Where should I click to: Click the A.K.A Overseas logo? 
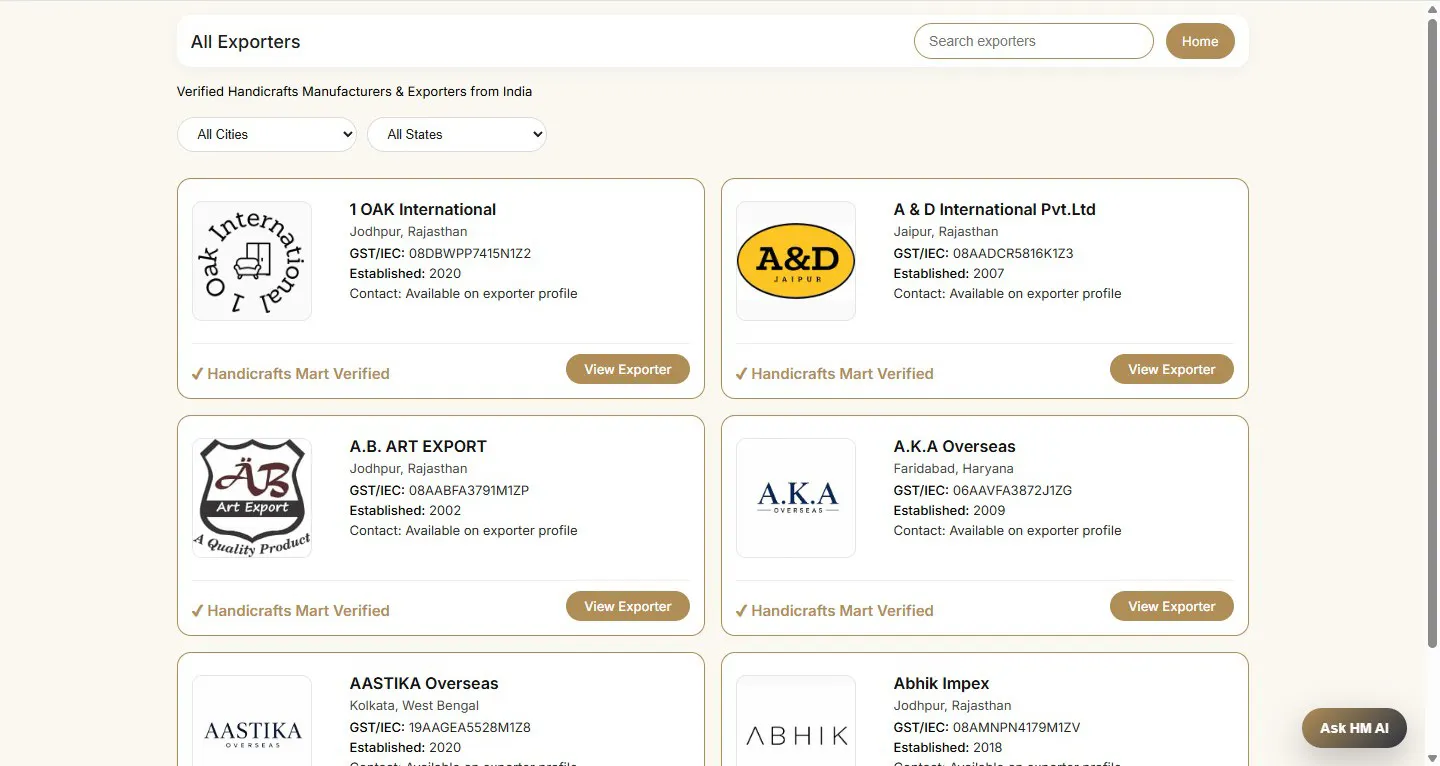coord(796,498)
